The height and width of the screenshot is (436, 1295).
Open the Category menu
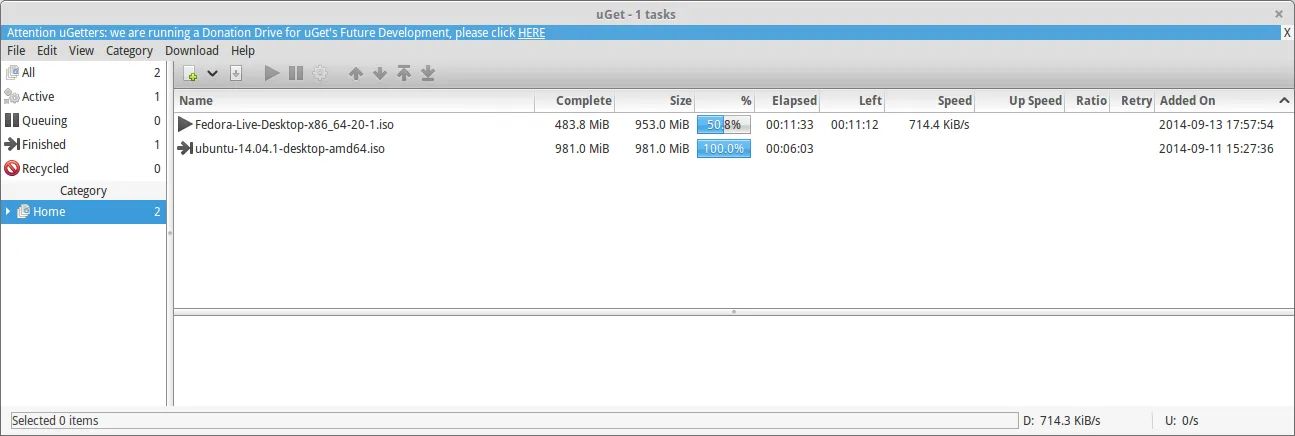(x=129, y=50)
